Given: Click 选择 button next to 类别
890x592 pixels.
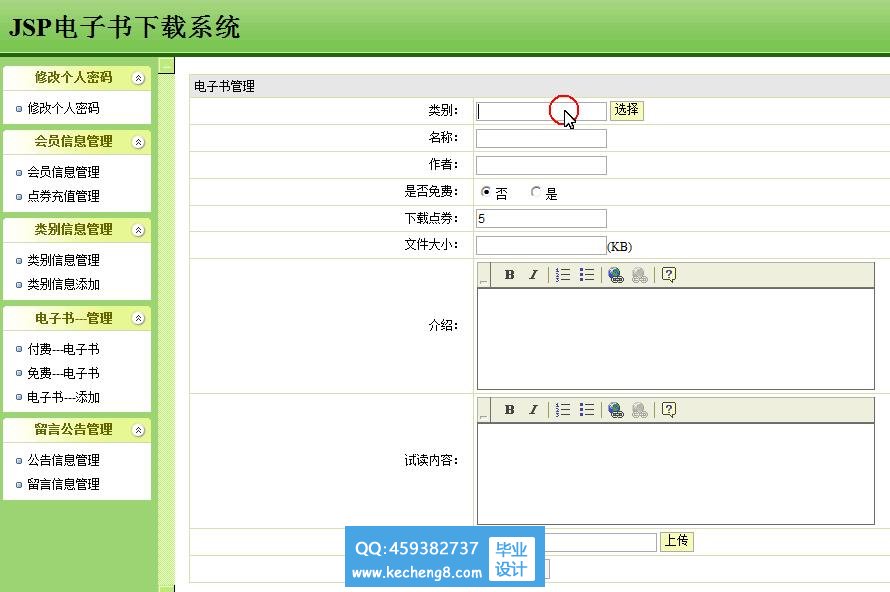Looking at the screenshot, I should [x=627, y=110].
